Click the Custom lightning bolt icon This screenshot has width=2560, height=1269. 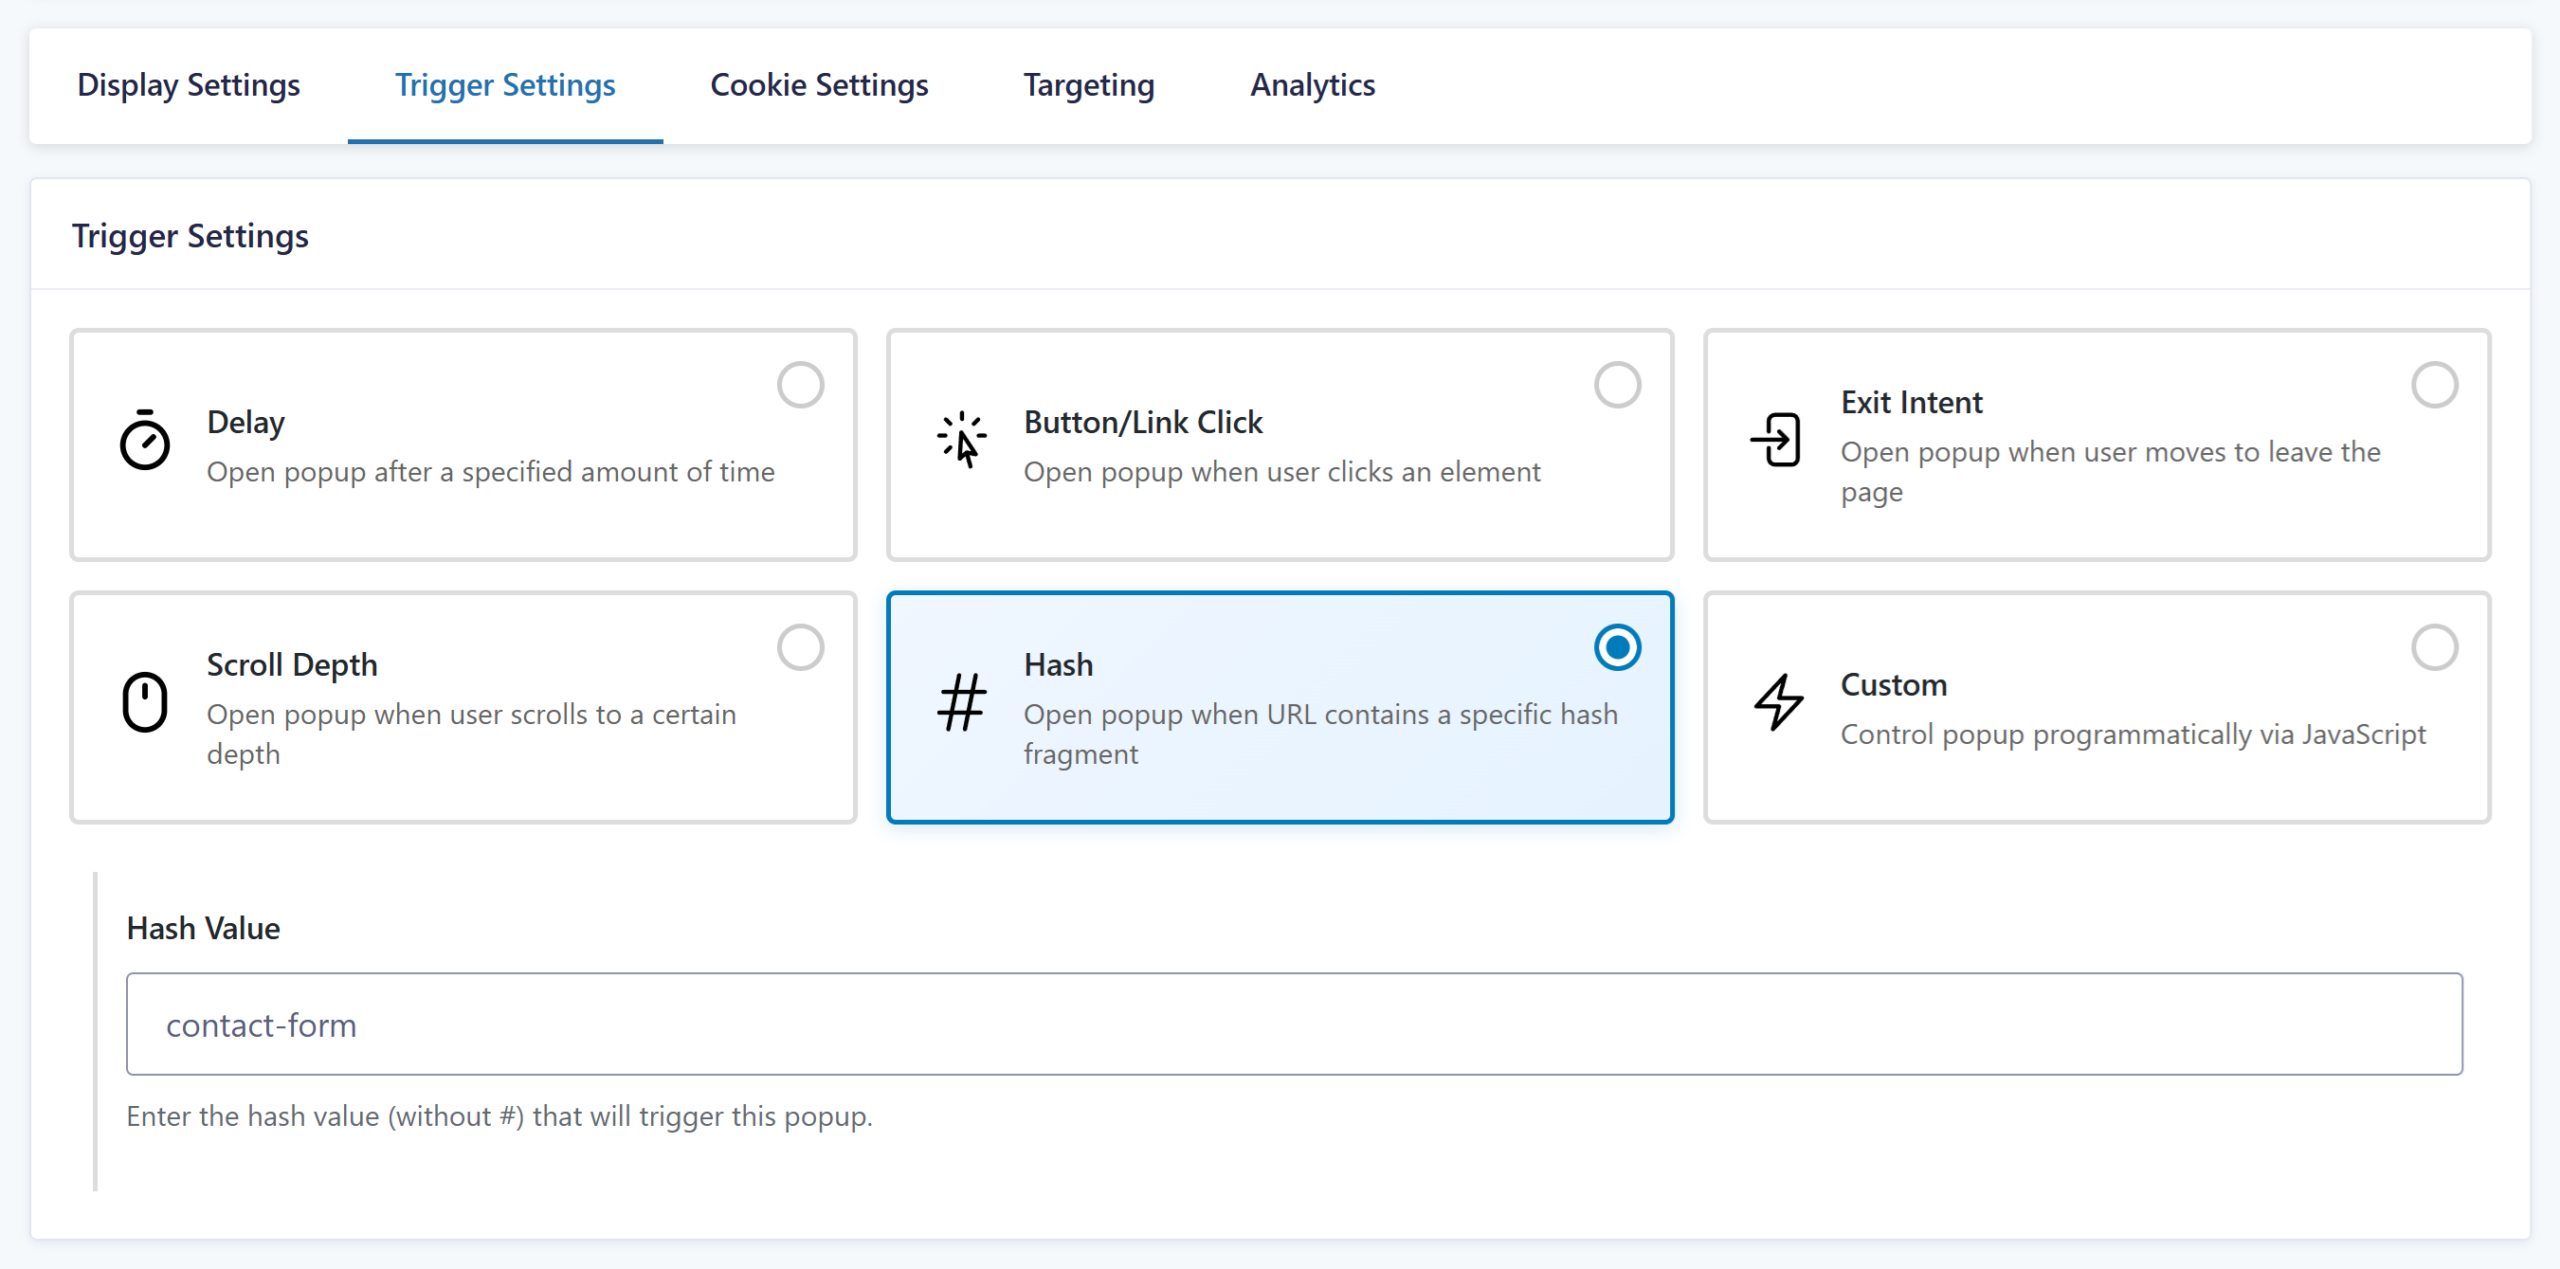click(x=1779, y=702)
